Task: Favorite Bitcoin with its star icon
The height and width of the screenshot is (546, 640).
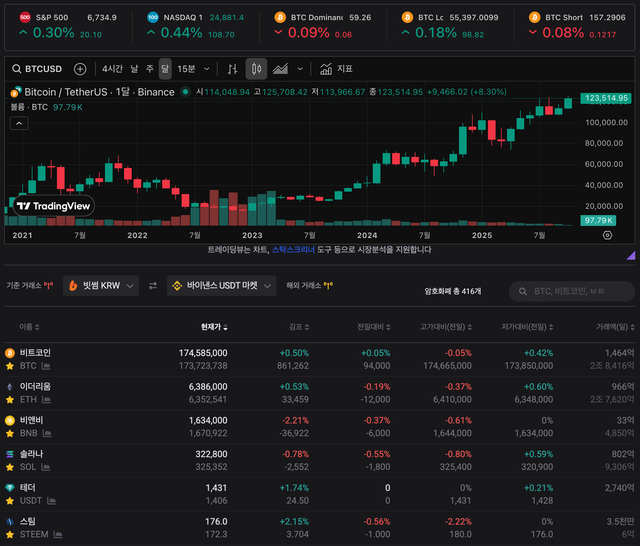Action: pyautogui.click(x=10, y=366)
